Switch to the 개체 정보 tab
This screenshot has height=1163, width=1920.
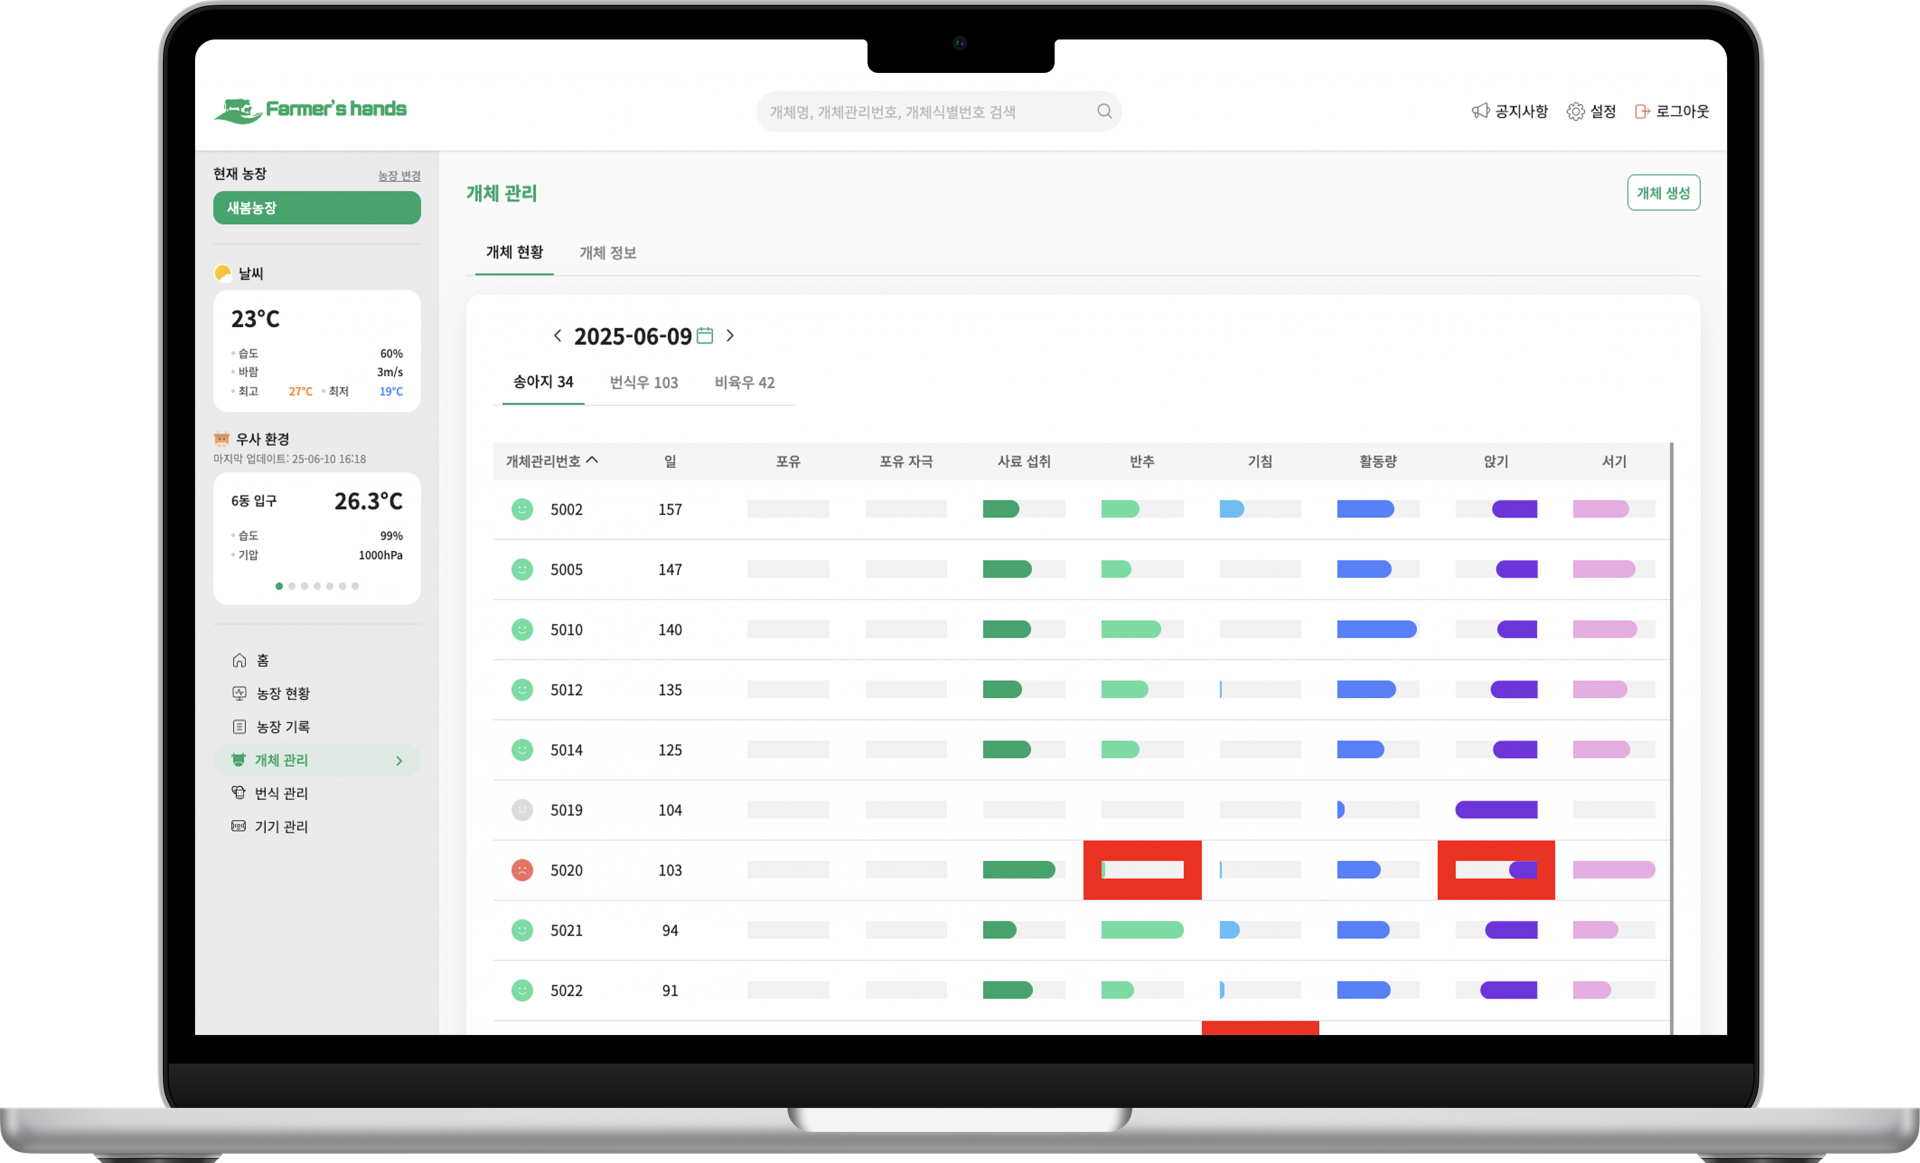[x=608, y=253]
